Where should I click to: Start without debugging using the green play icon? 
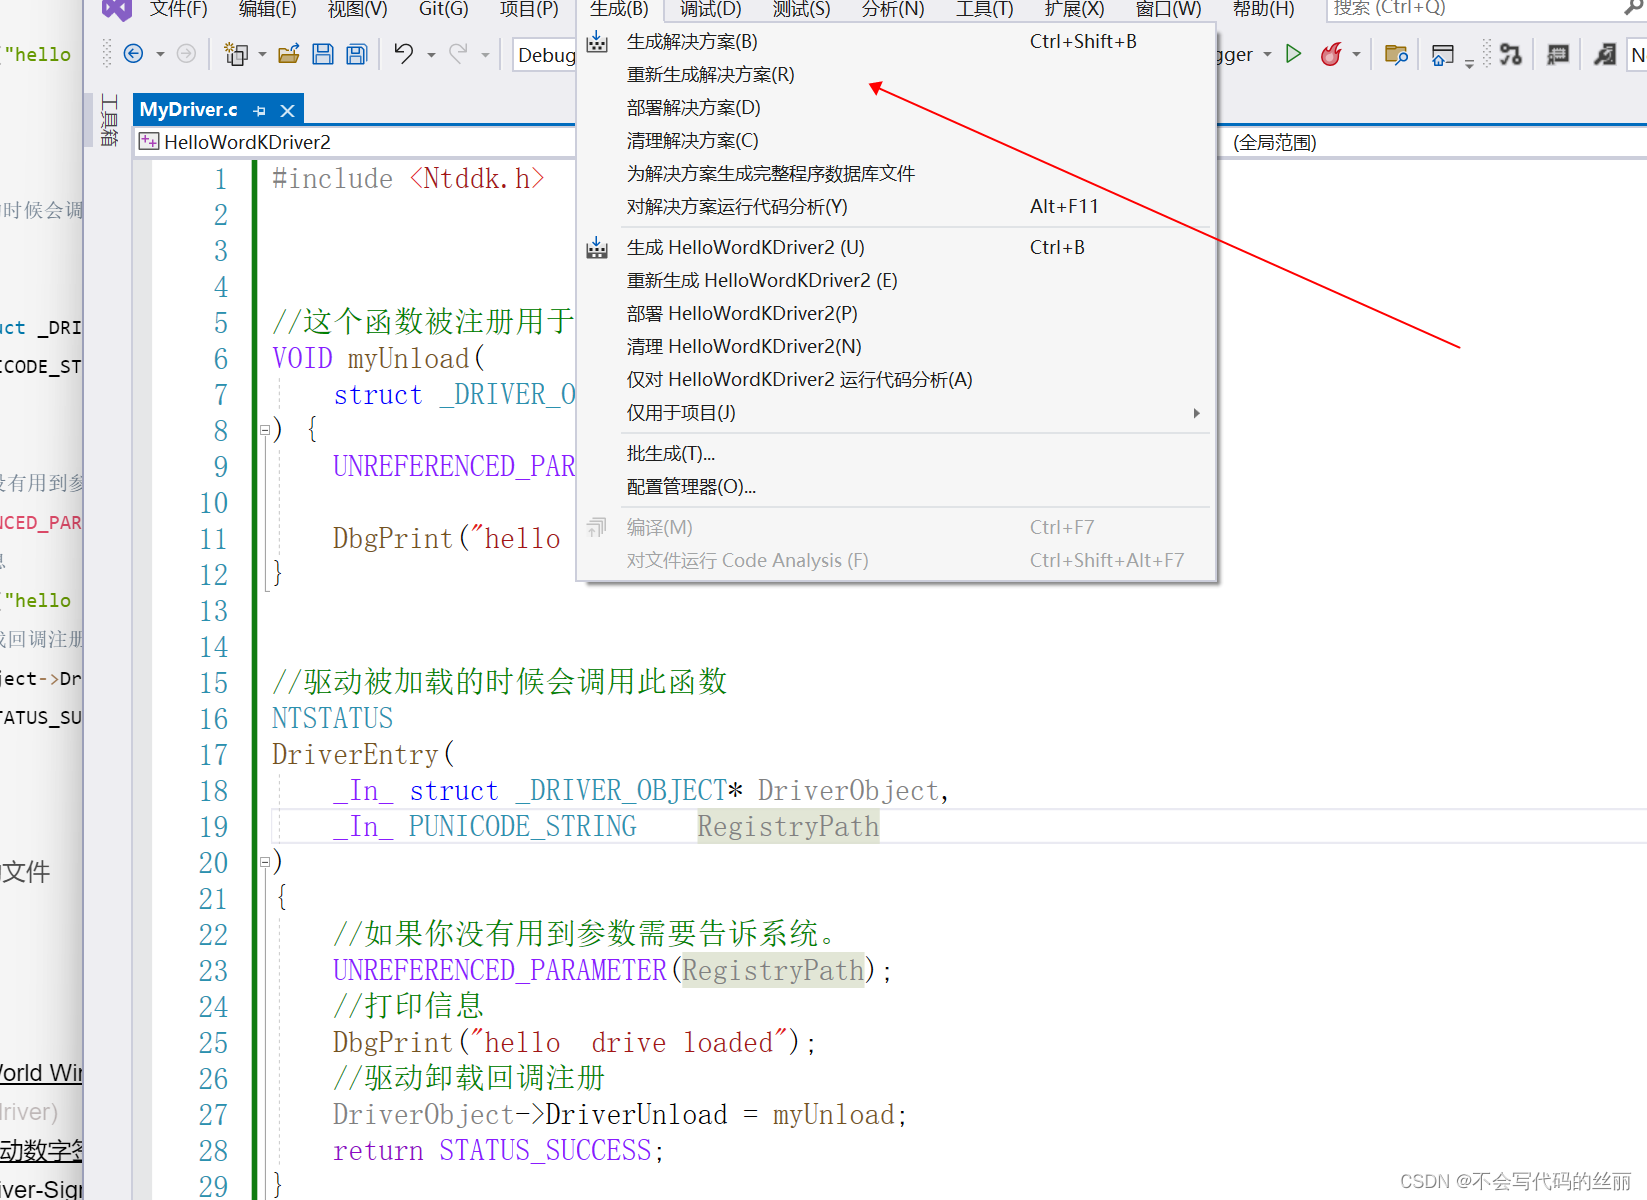point(1293,54)
